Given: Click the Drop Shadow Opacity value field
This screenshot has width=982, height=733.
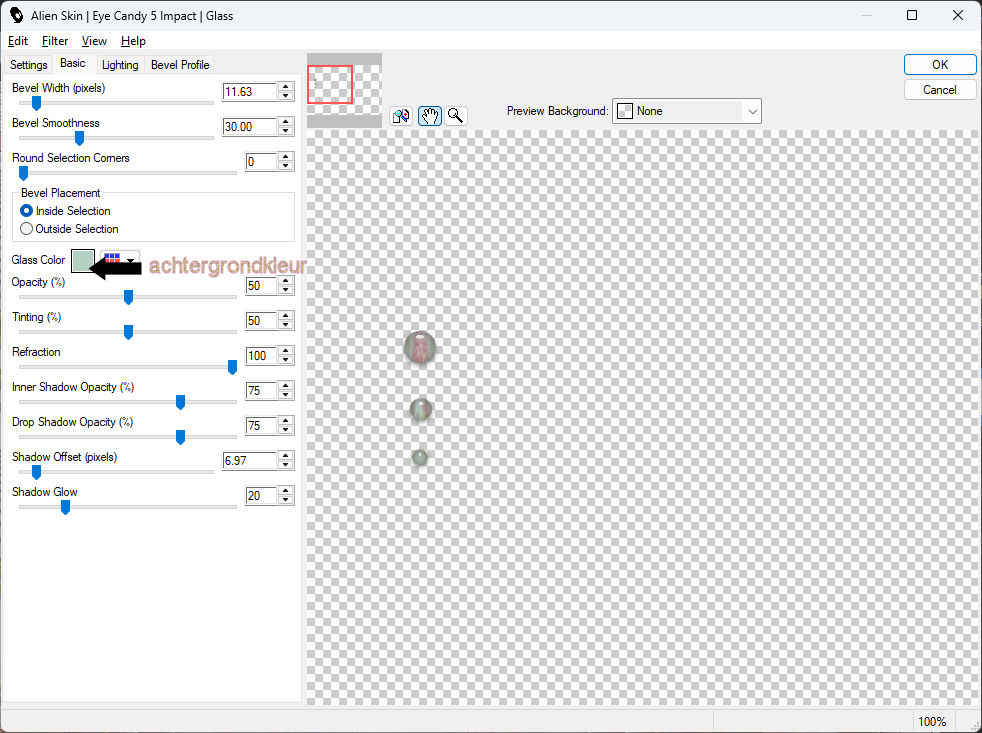Looking at the screenshot, I should click(261, 426).
